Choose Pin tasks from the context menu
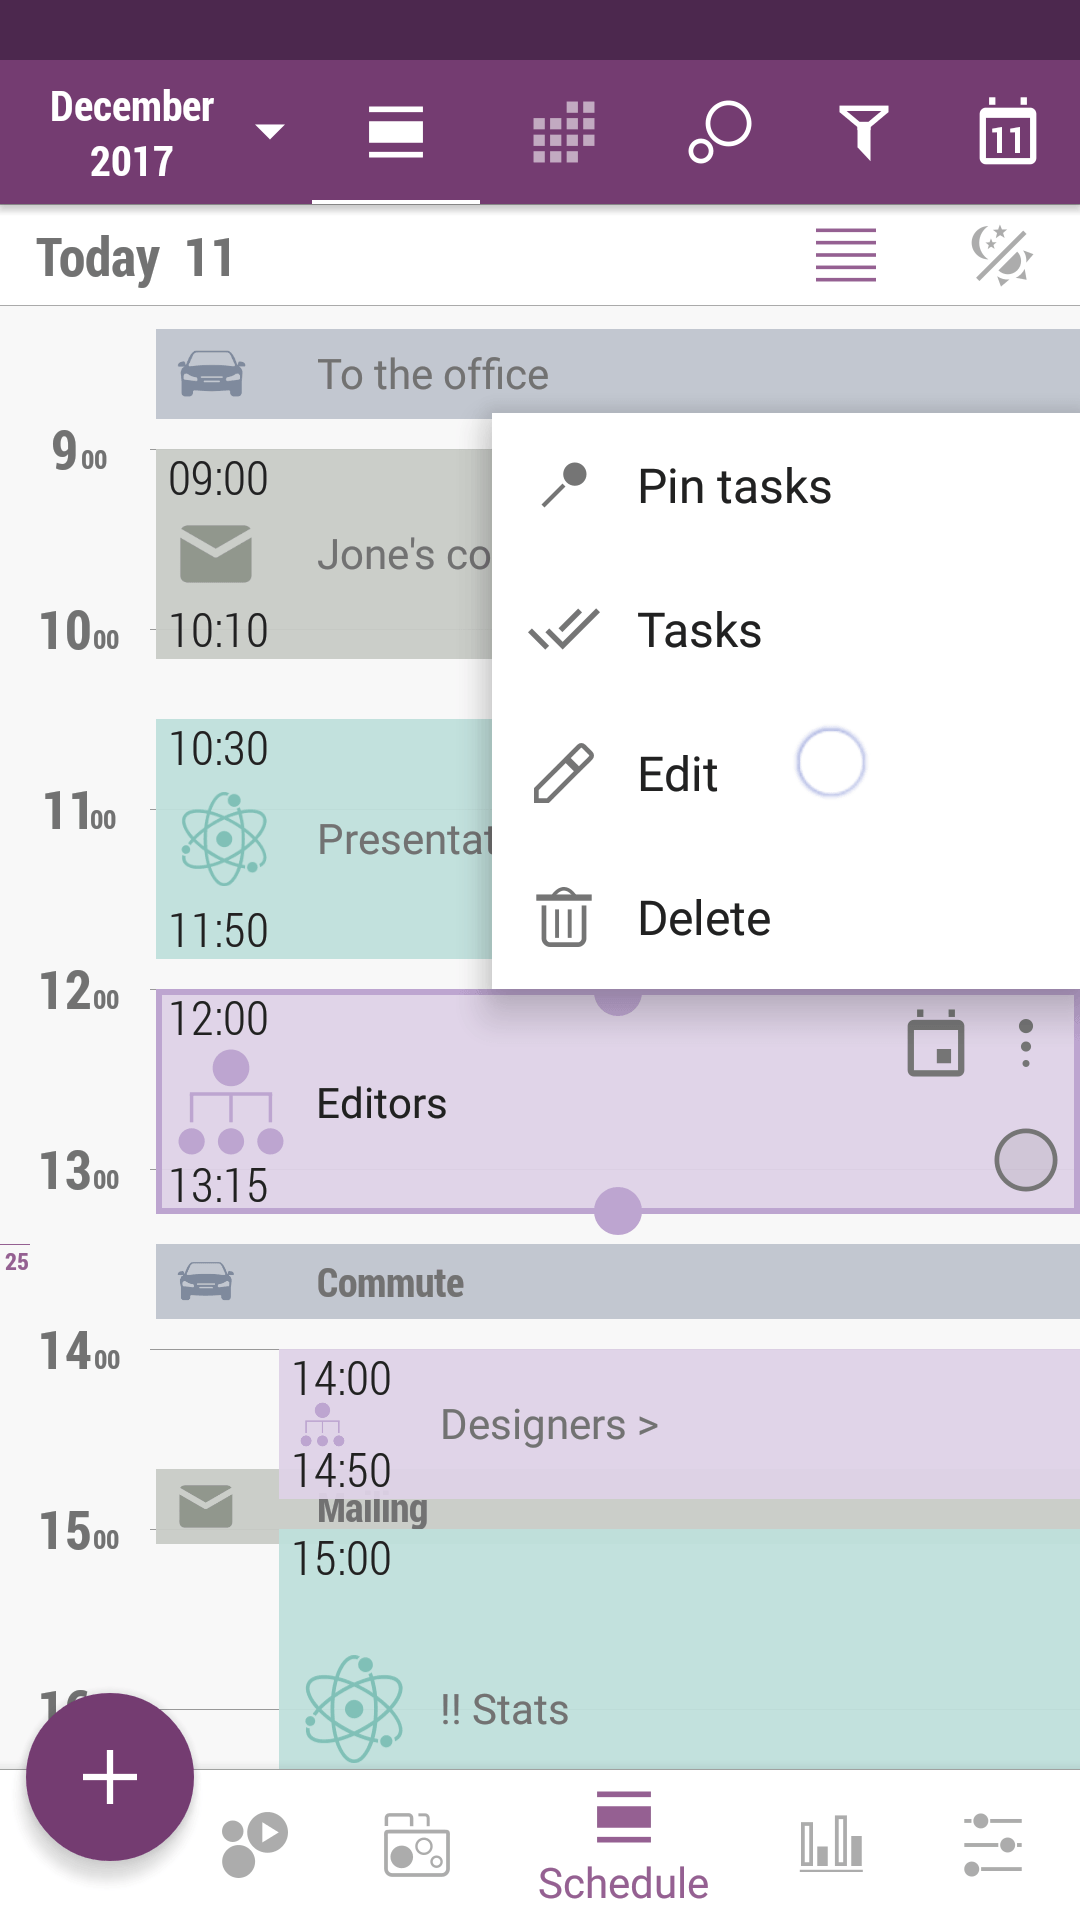Viewport: 1080px width, 1920px height. (734, 487)
